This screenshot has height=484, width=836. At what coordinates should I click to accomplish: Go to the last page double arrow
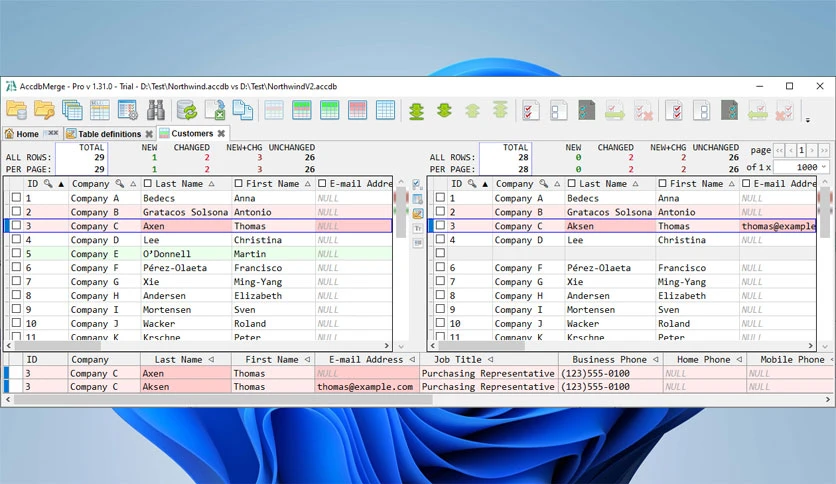pos(824,150)
